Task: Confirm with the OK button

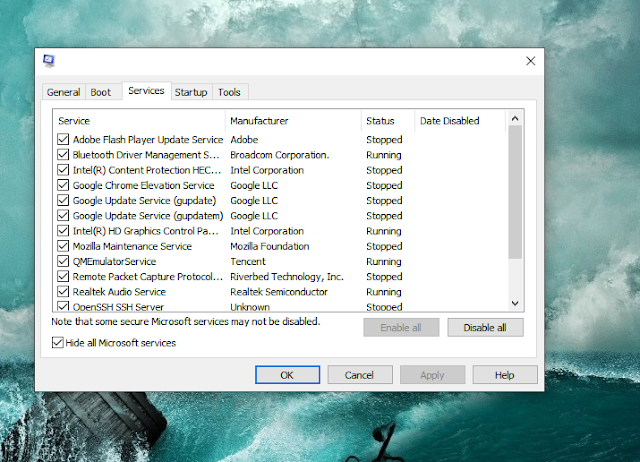Action: point(287,375)
